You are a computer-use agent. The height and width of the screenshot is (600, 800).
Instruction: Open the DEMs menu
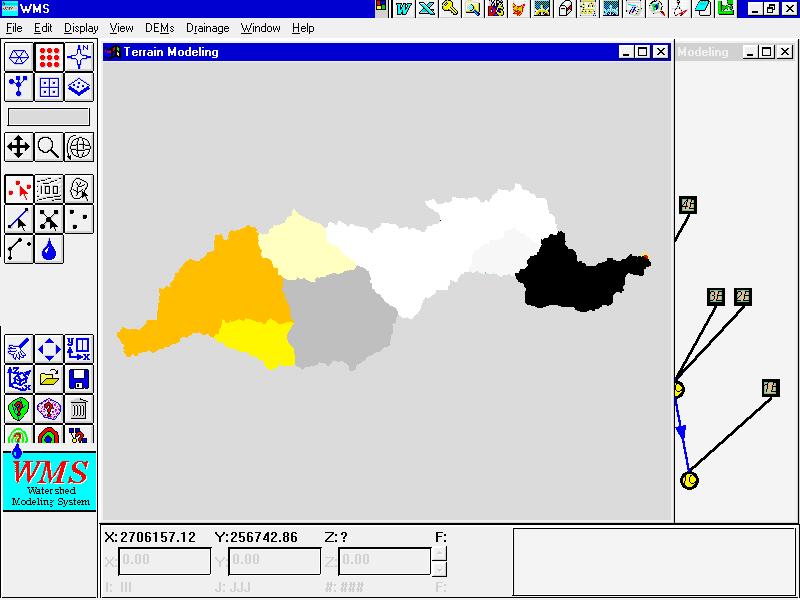(159, 29)
